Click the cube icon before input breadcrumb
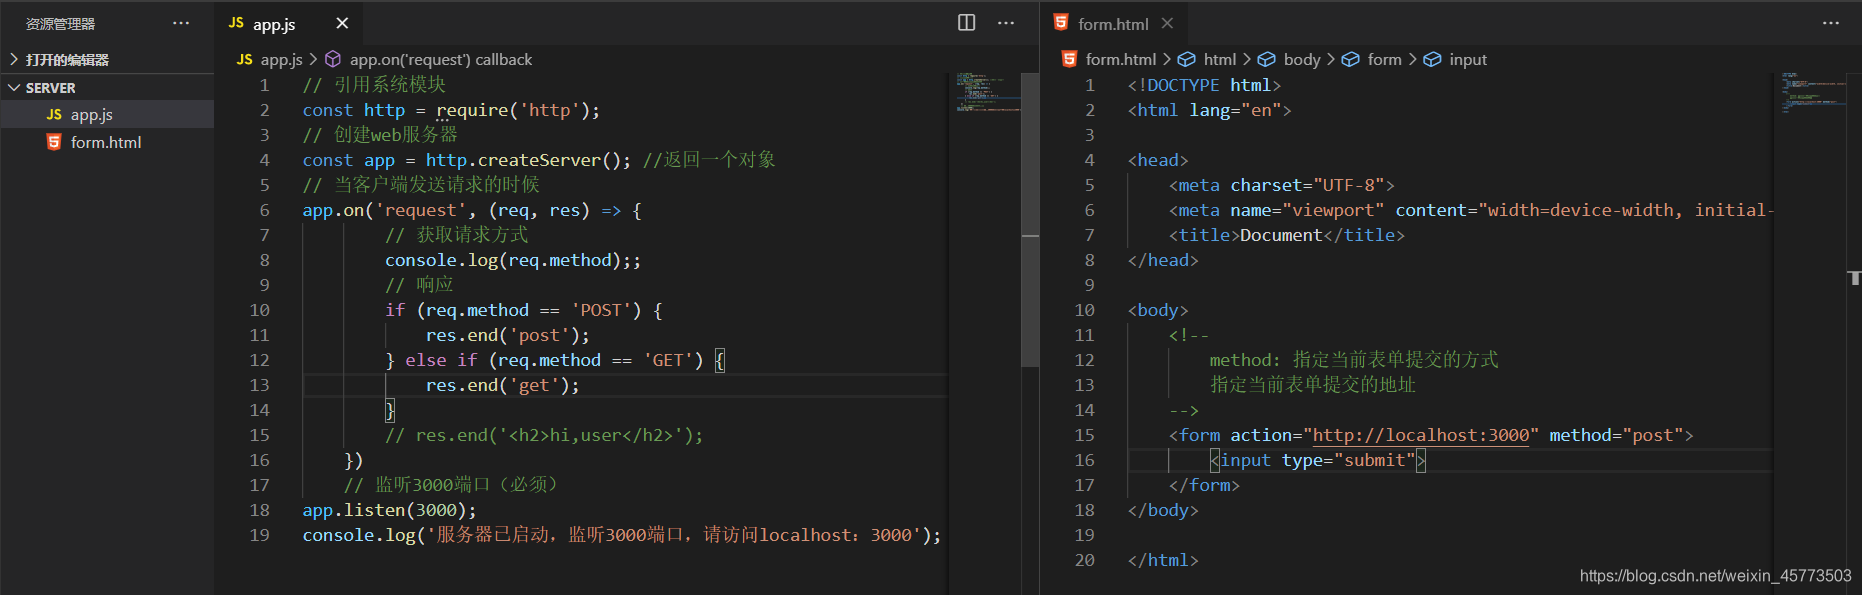Image resolution: width=1862 pixels, height=595 pixels. (x=1432, y=60)
